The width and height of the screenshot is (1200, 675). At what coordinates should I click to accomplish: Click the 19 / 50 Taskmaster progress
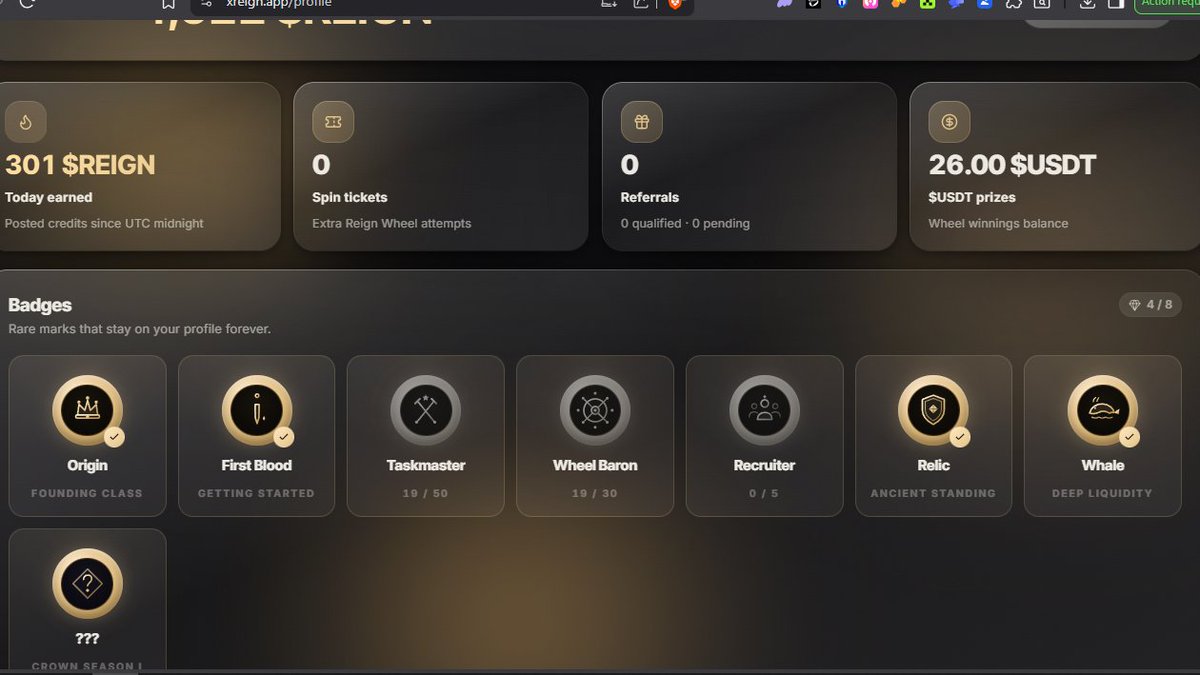(426, 493)
